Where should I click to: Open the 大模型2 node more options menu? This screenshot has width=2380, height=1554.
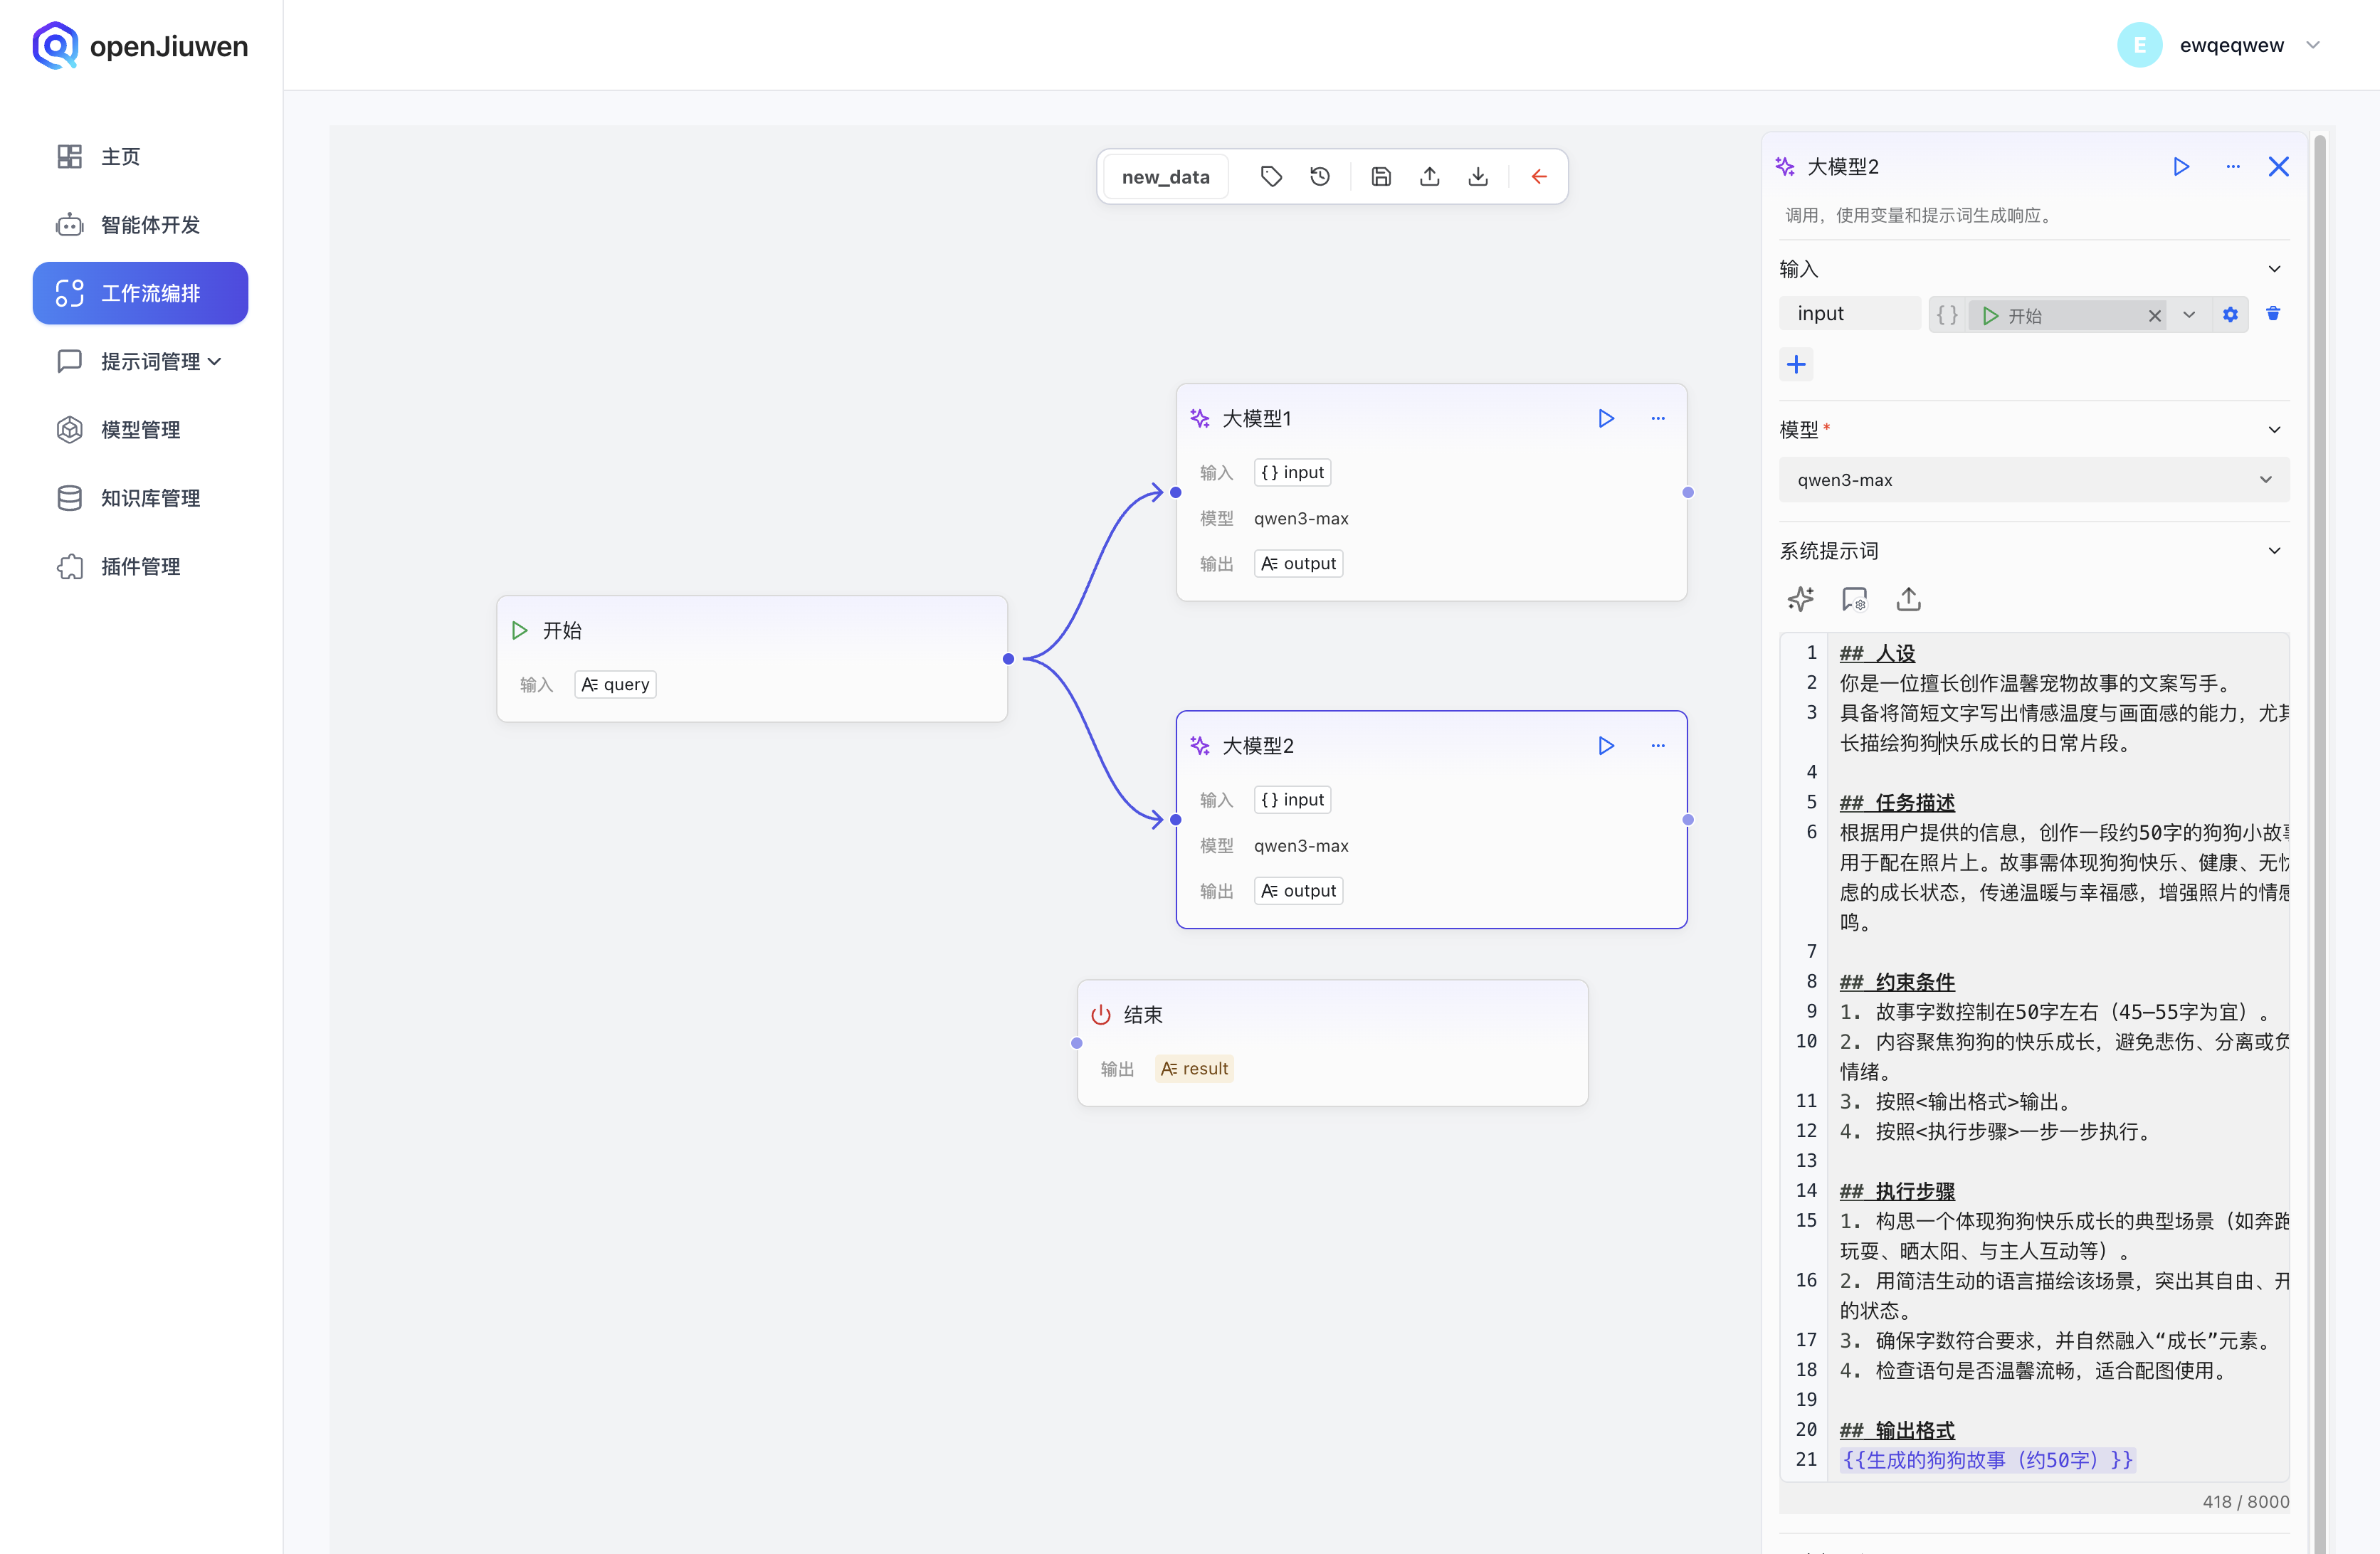click(1658, 745)
